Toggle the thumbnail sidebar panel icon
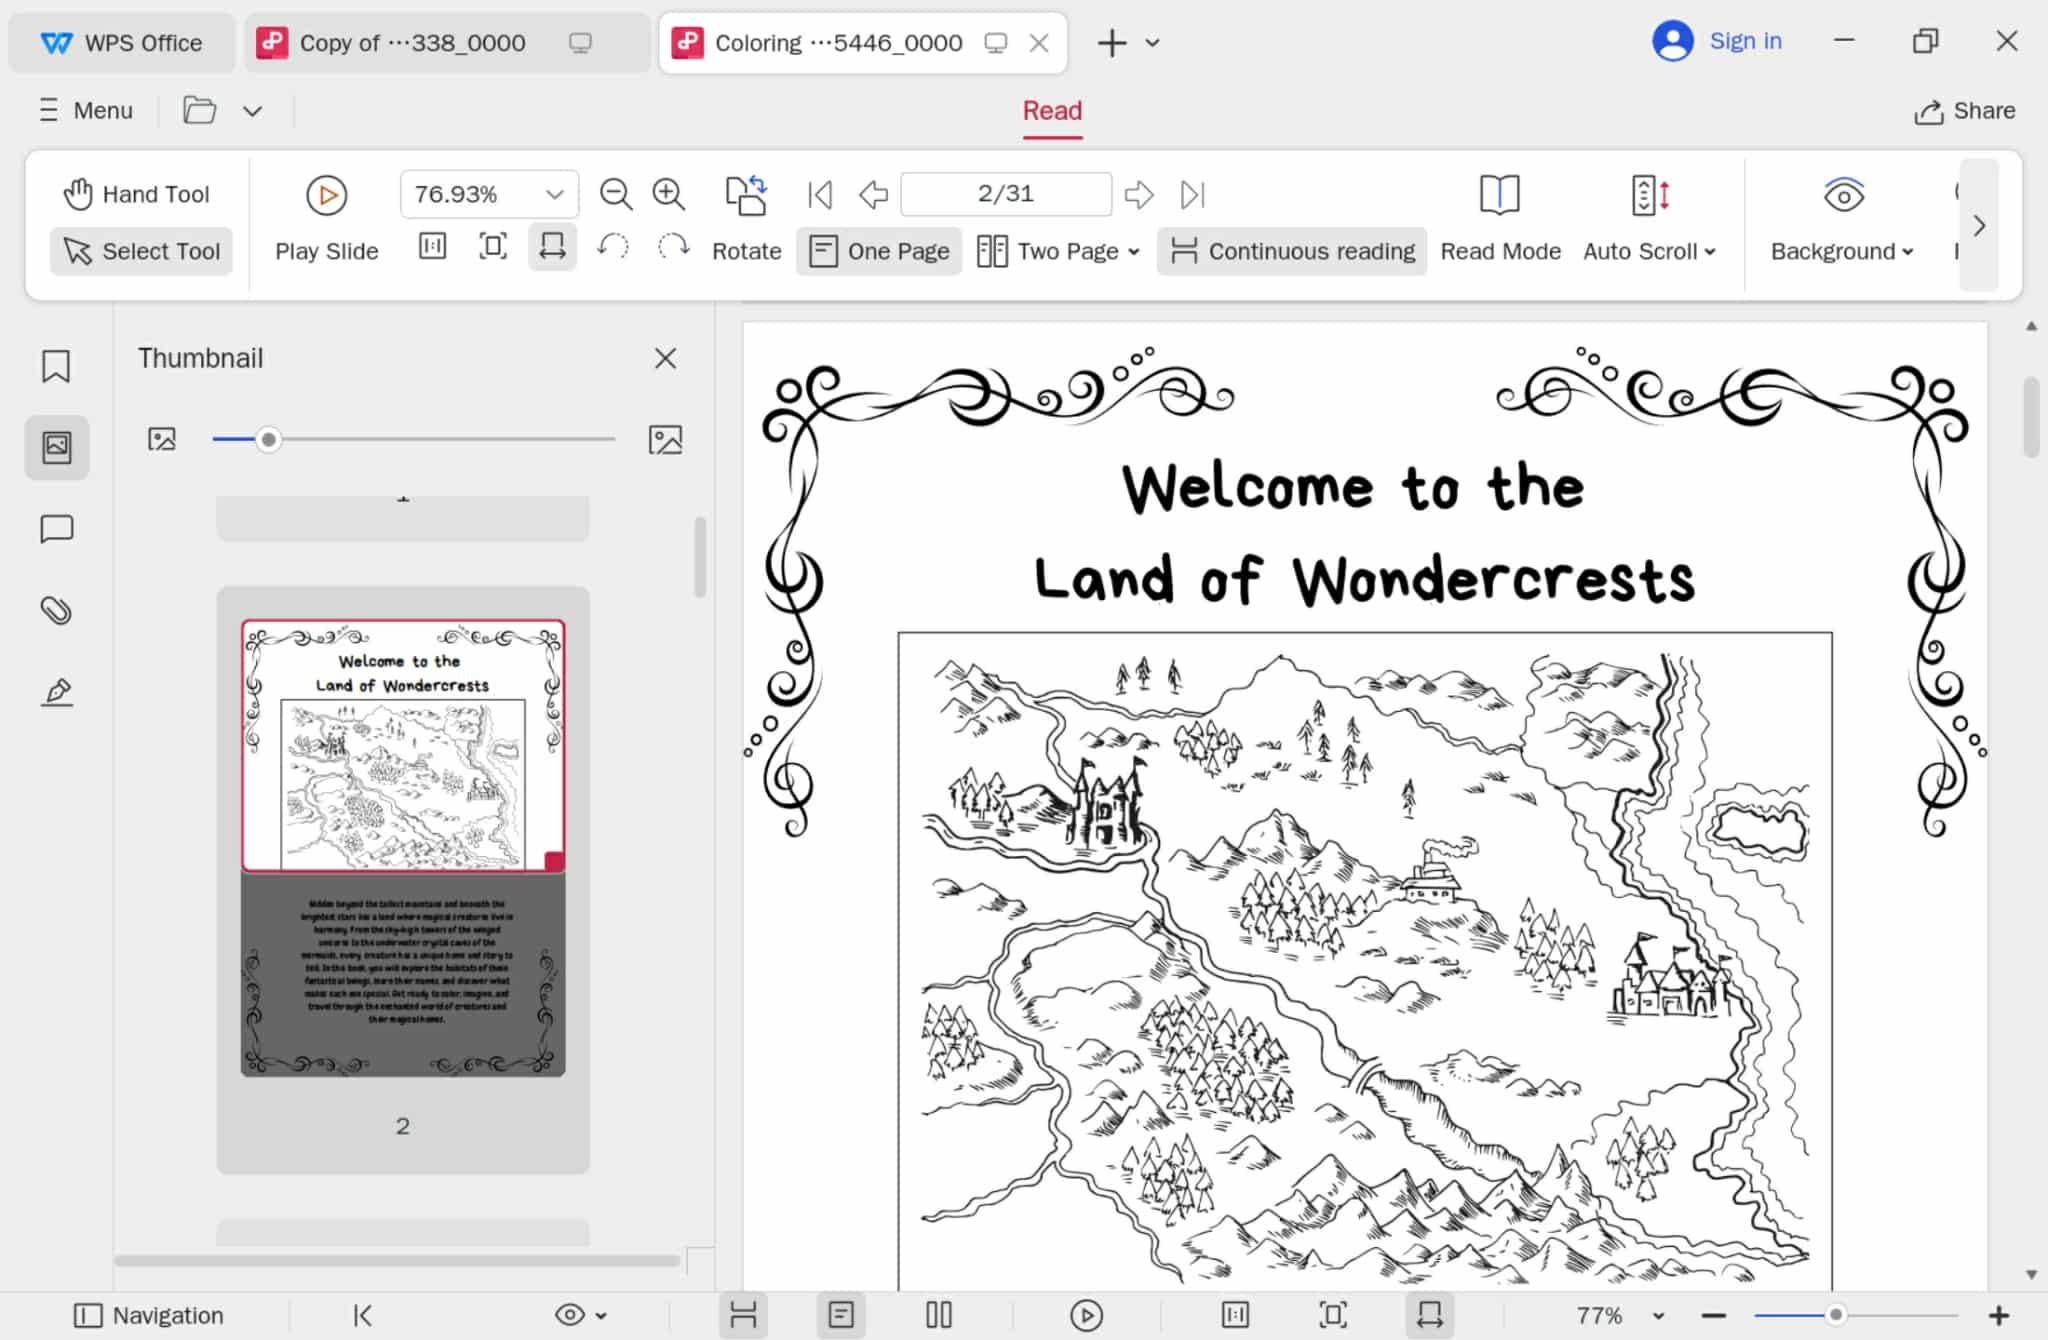 (57, 447)
